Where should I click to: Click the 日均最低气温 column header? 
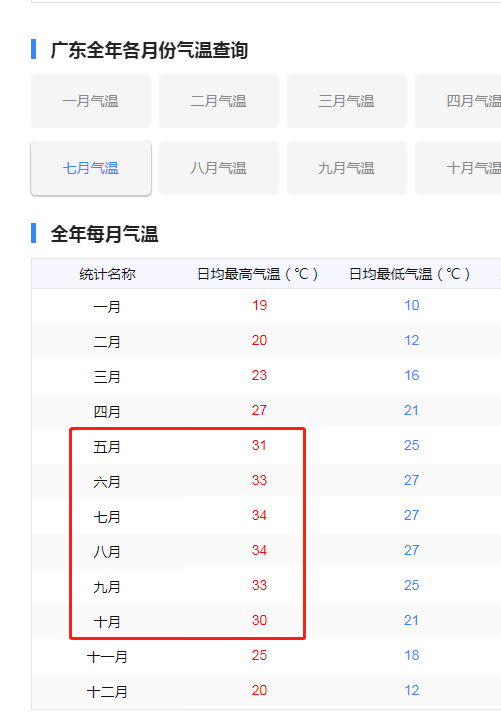point(409,274)
